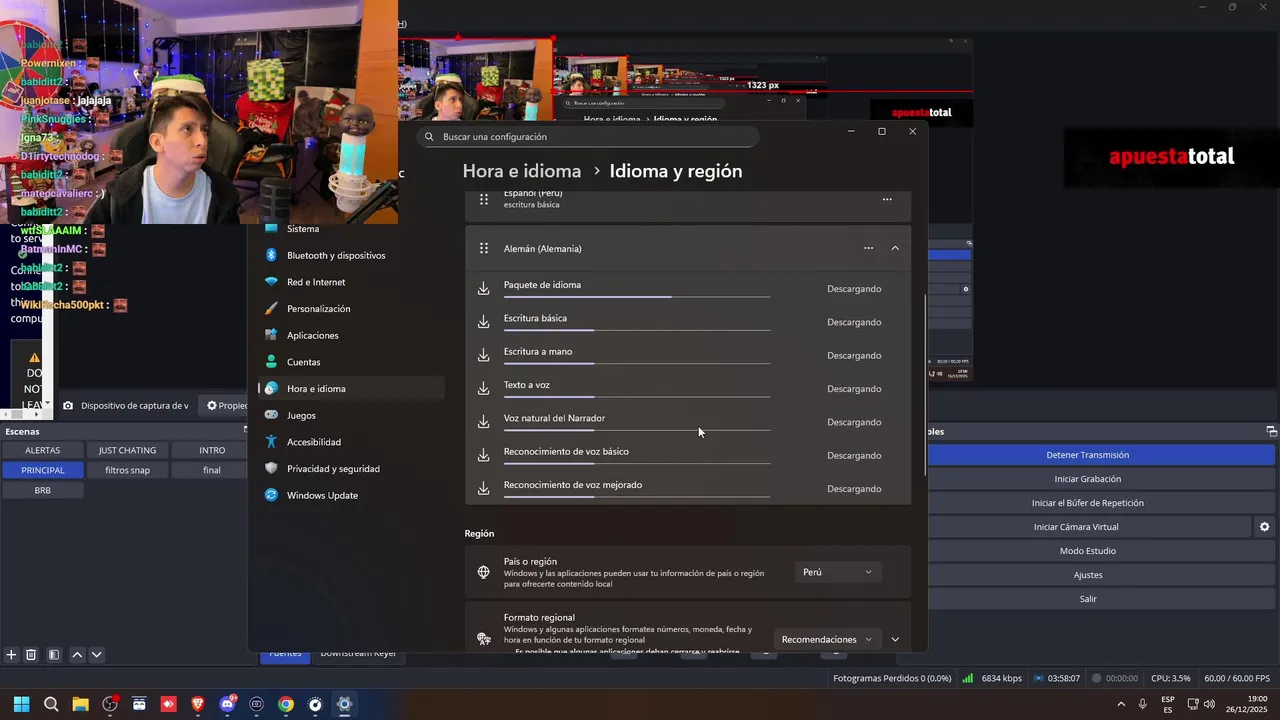Click download icon next to Reconocimiento de voz básico
The width and height of the screenshot is (1280, 720).
pyautogui.click(x=483, y=455)
